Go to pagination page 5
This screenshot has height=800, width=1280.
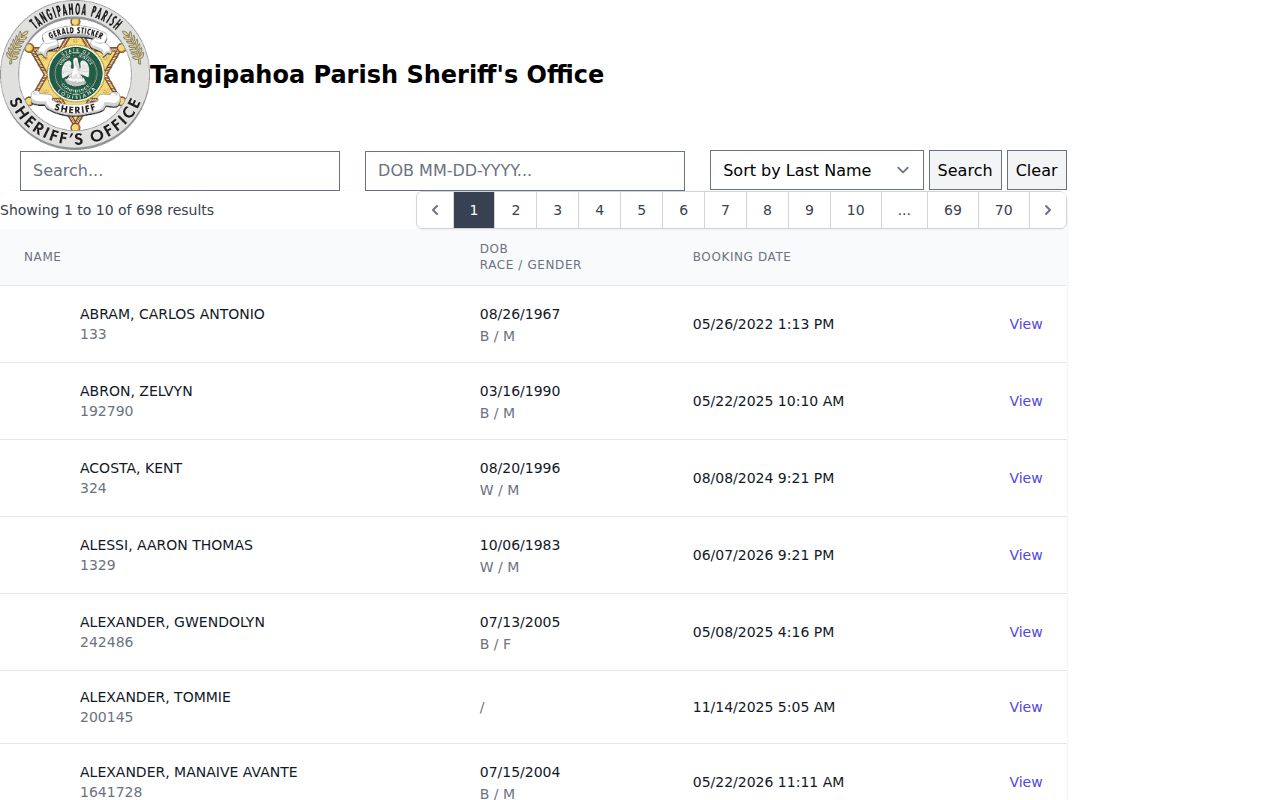[x=642, y=210]
